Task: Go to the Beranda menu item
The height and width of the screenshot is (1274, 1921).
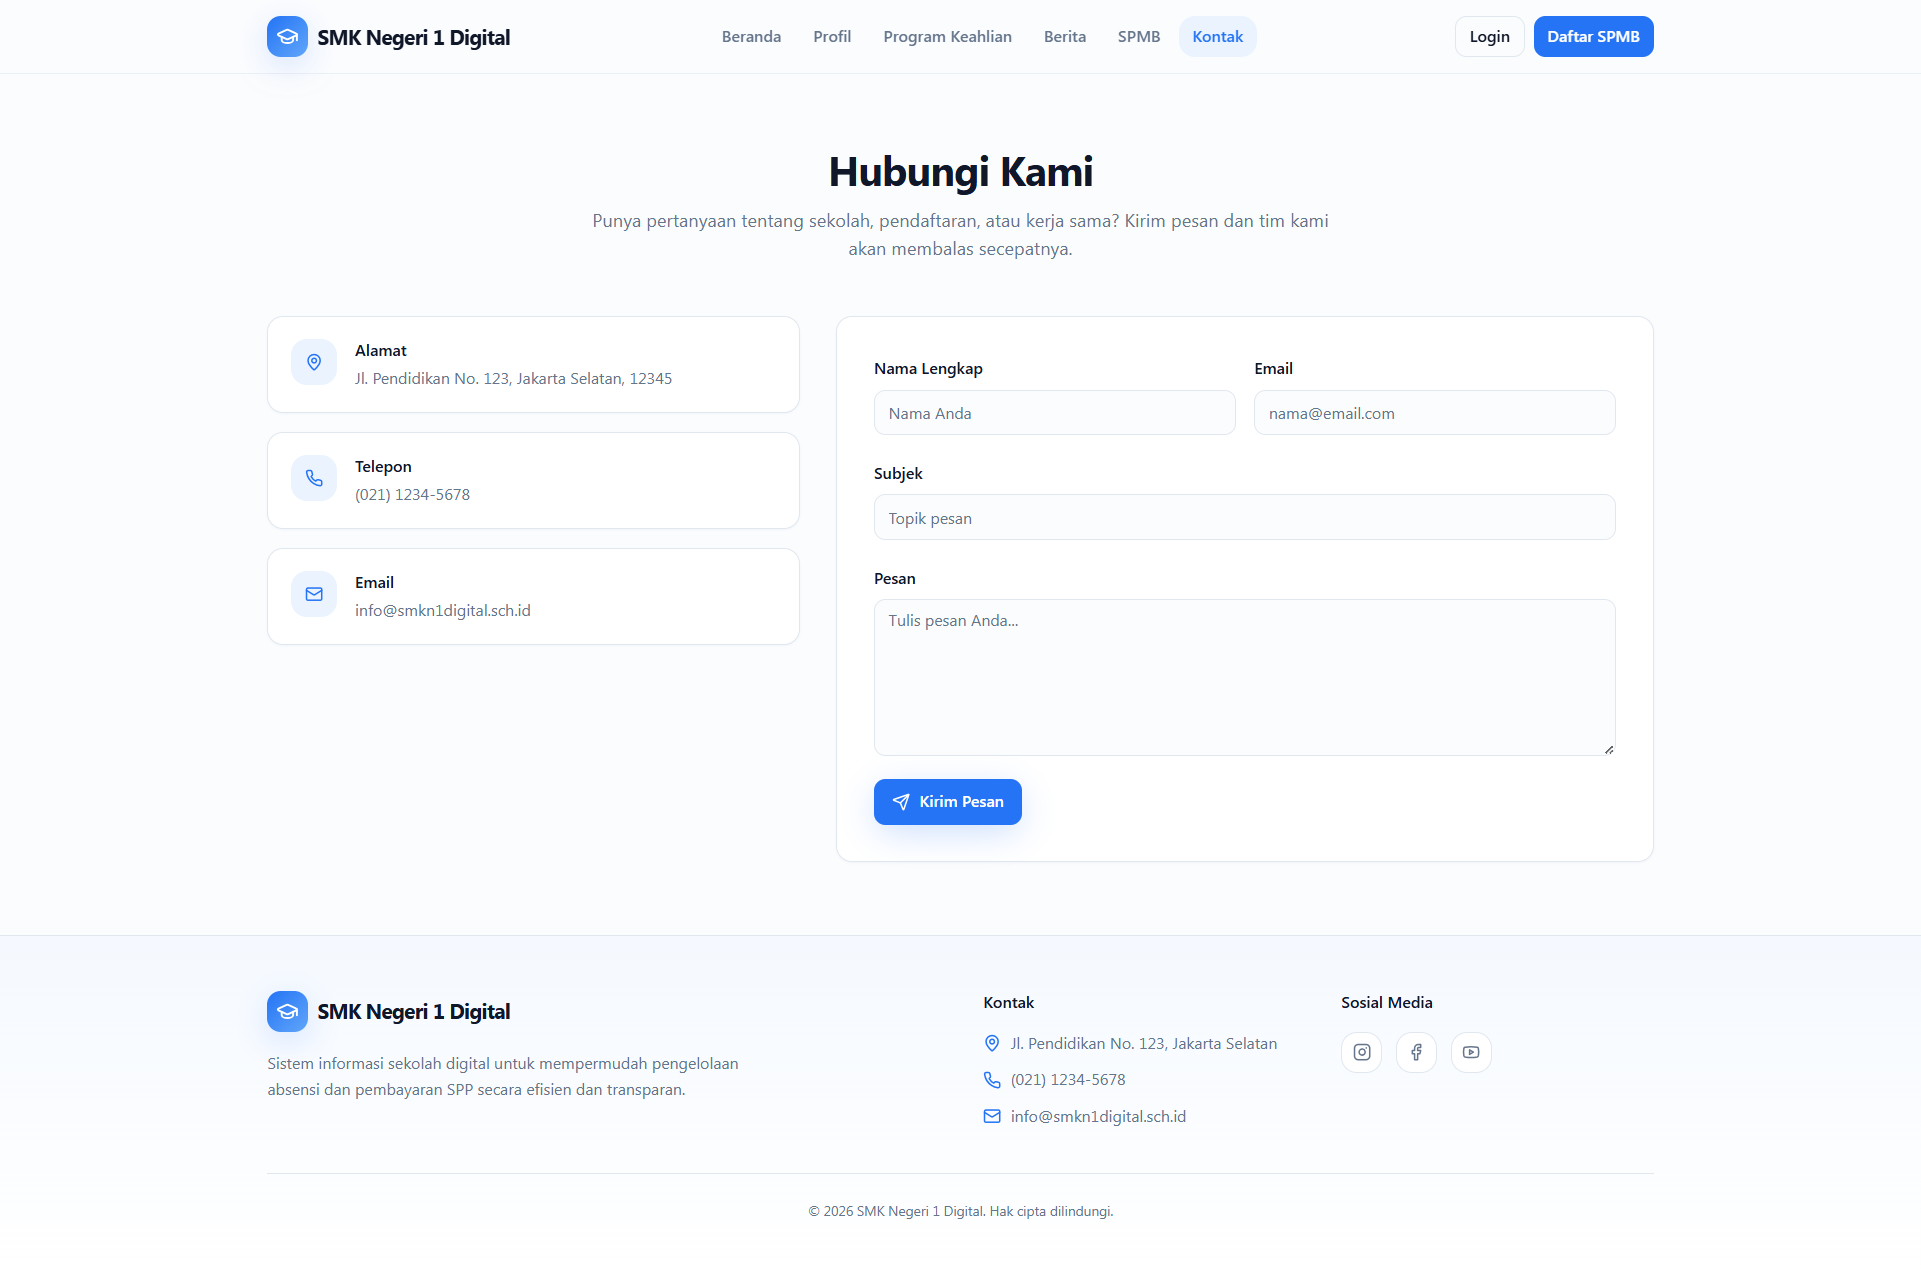Action: coord(751,37)
